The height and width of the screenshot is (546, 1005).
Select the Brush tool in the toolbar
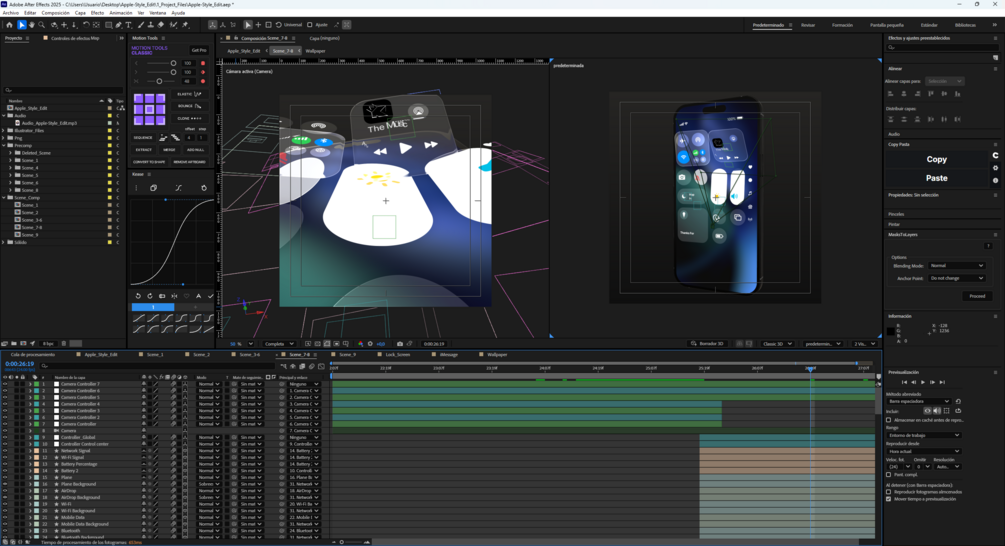pos(140,25)
